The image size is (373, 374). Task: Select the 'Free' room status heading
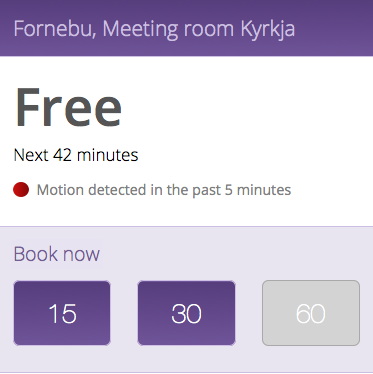pos(68,107)
